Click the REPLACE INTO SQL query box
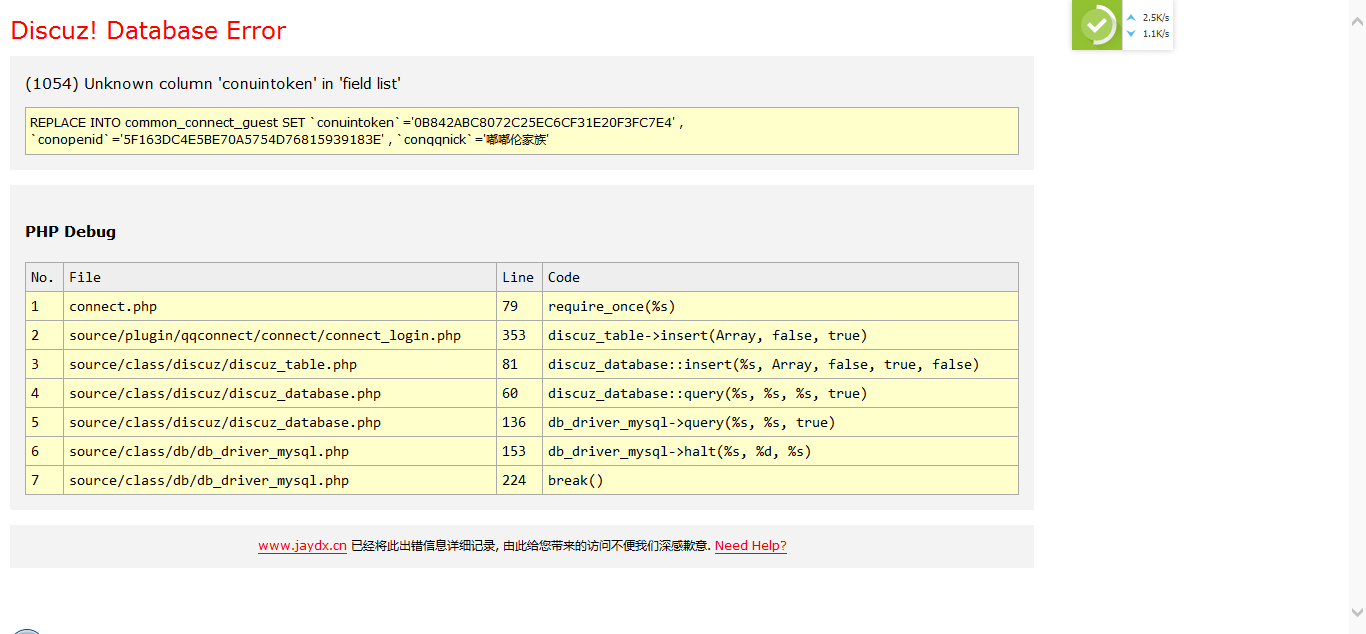 (x=521, y=131)
